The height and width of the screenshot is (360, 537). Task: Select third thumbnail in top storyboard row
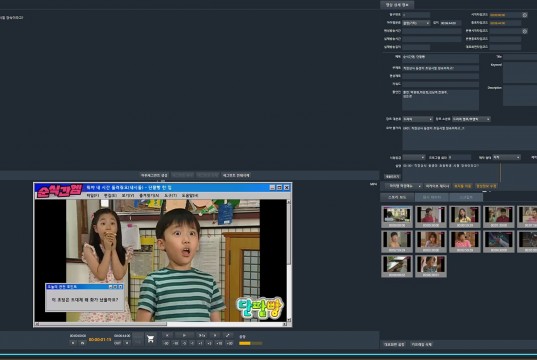point(465,216)
